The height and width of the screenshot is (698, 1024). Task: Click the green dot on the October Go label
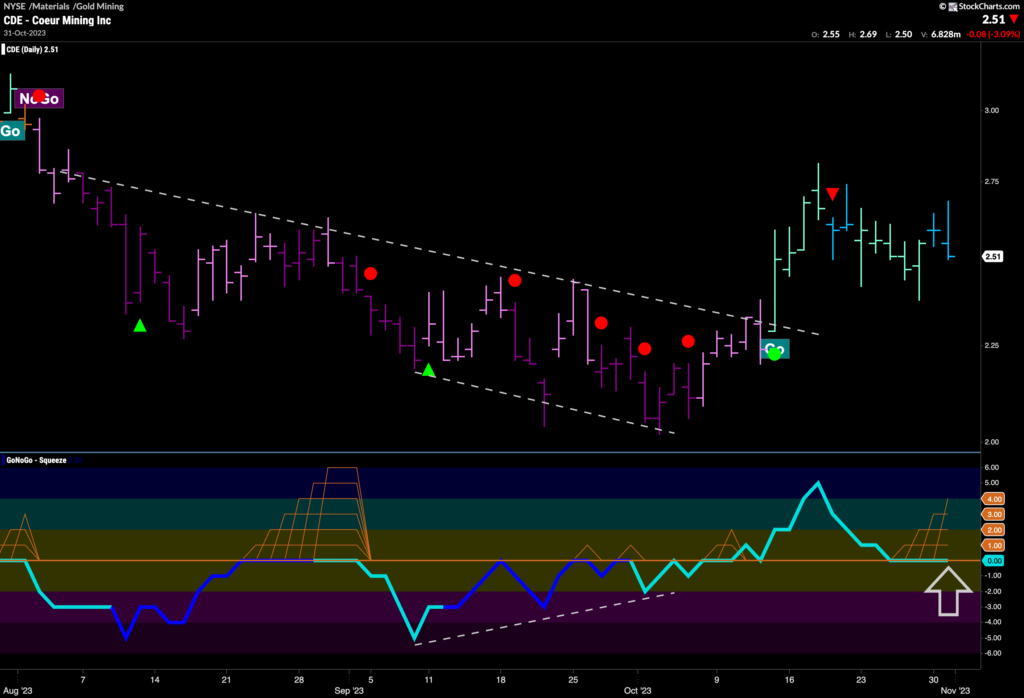(773, 353)
